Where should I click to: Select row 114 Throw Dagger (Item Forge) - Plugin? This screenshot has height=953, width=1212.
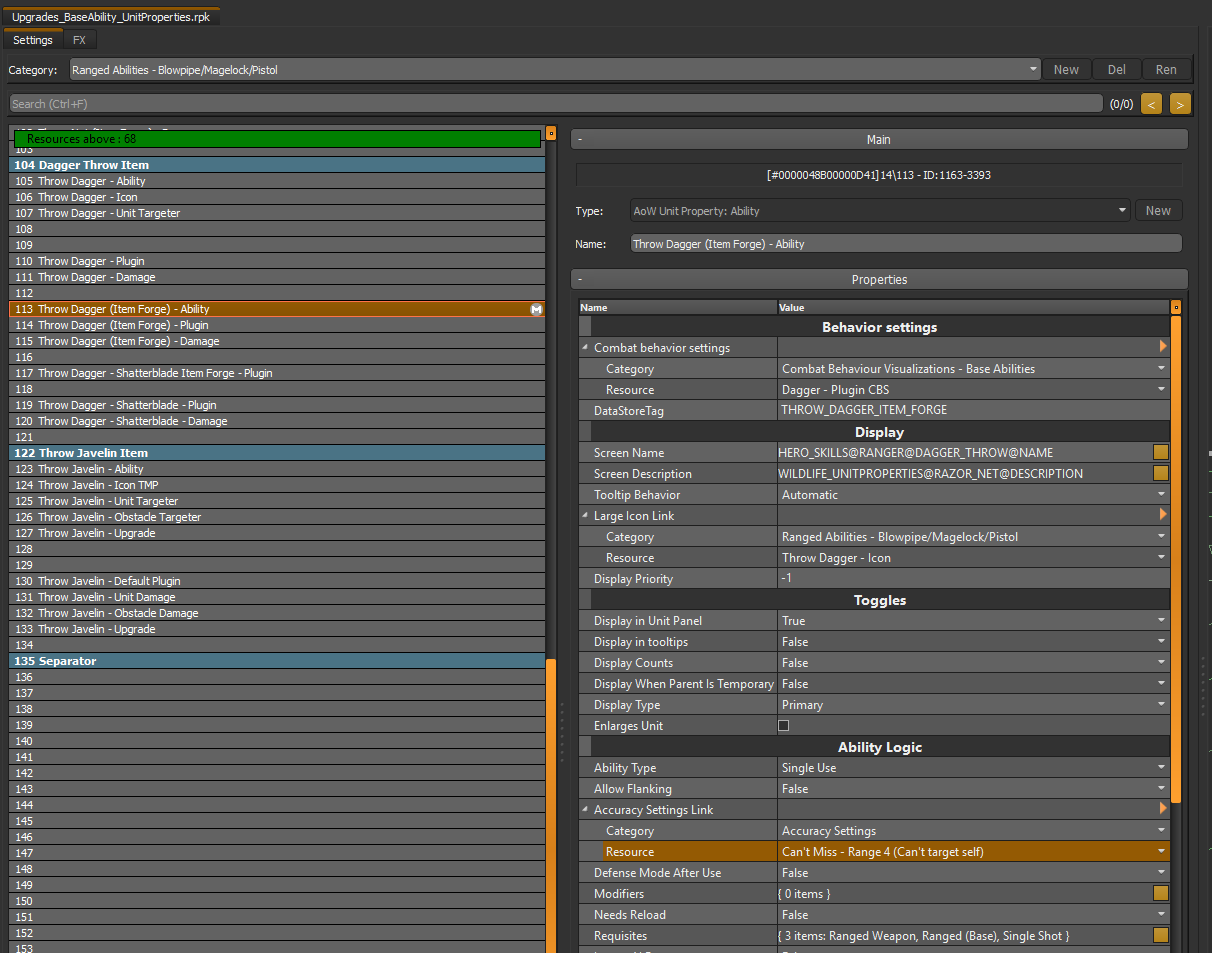[x=277, y=325]
